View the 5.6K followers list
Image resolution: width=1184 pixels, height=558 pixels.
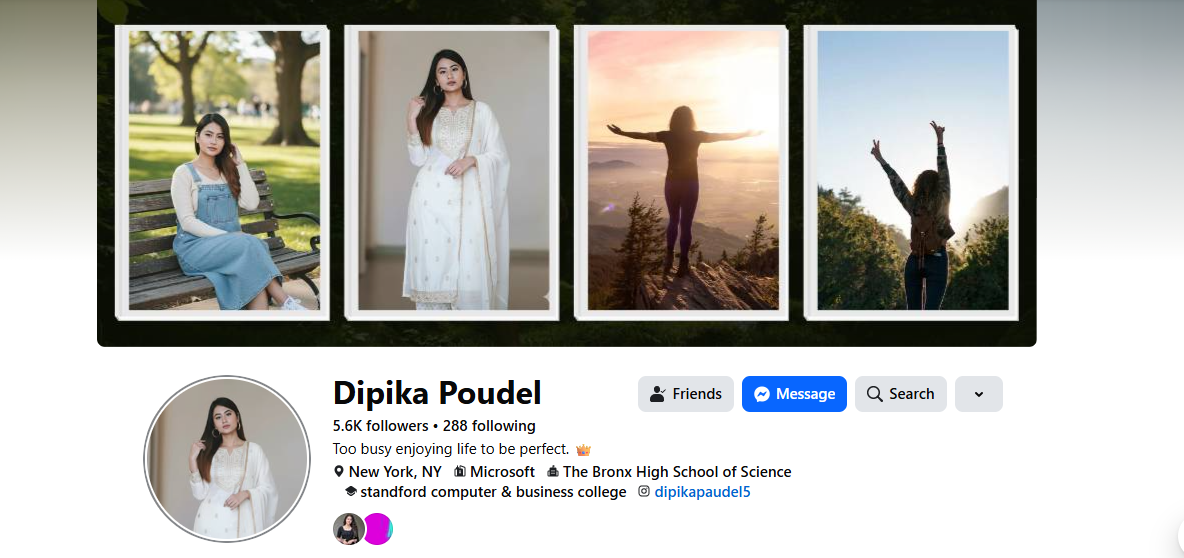coord(380,426)
